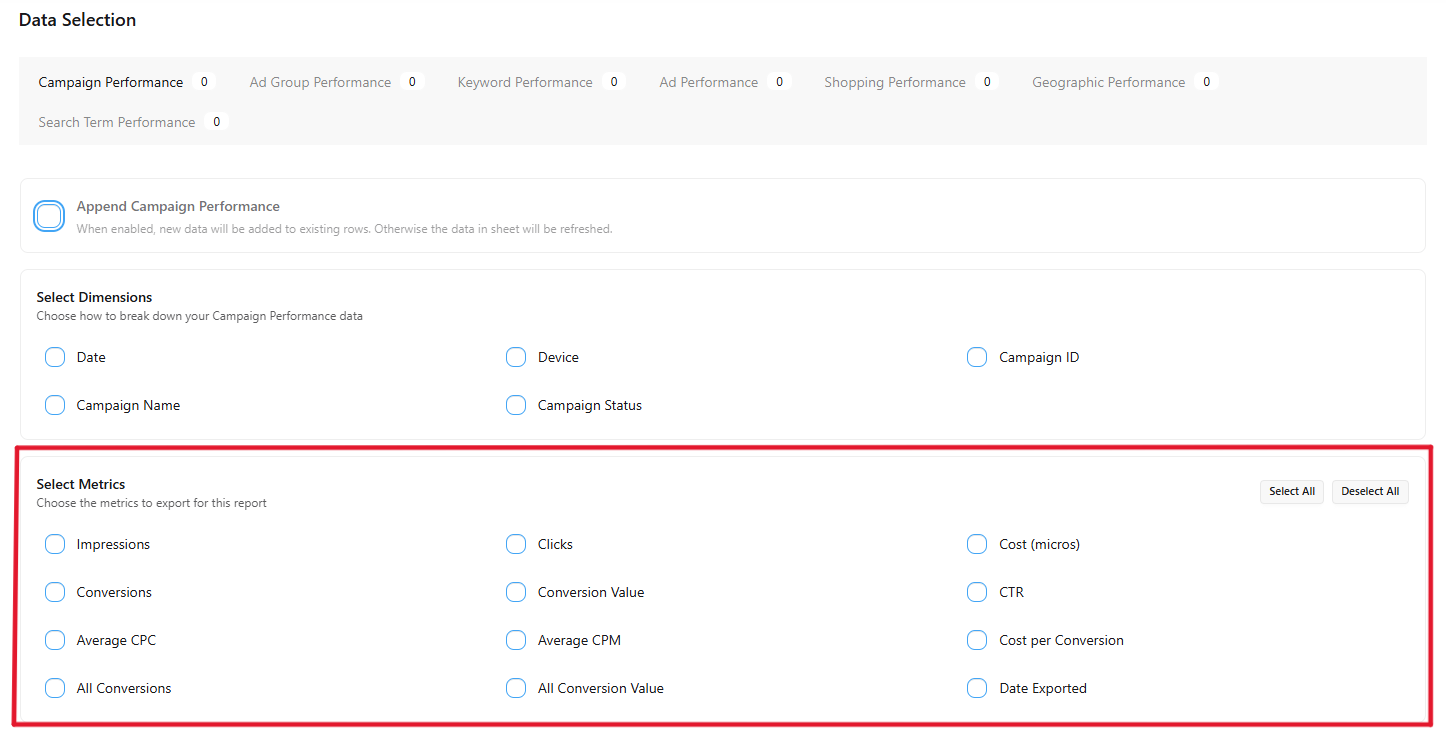This screenshot has width=1446, height=738.
Task: Enable All Conversion Value metric
Action: coord(516,688)
